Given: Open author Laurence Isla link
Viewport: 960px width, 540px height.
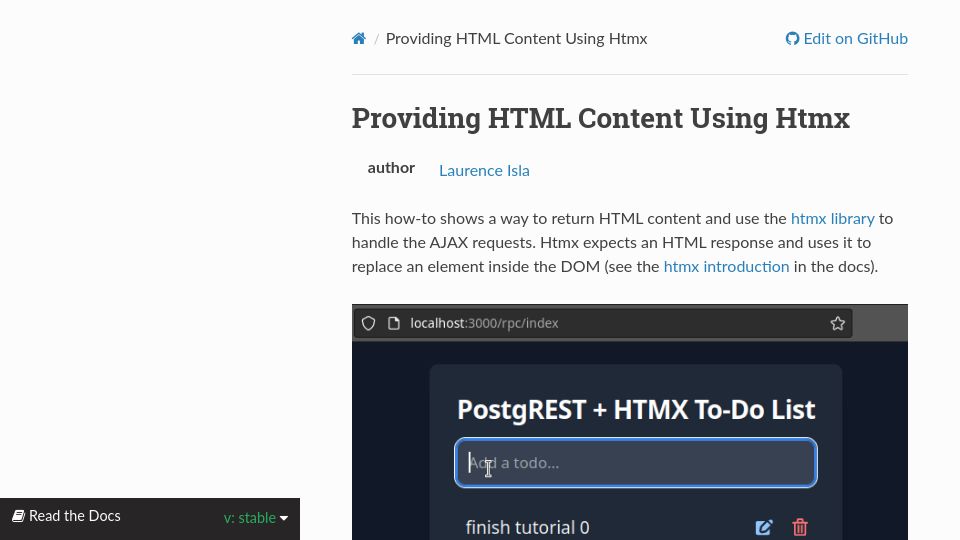Looking at the screenshot, I should tap(484, 171).
